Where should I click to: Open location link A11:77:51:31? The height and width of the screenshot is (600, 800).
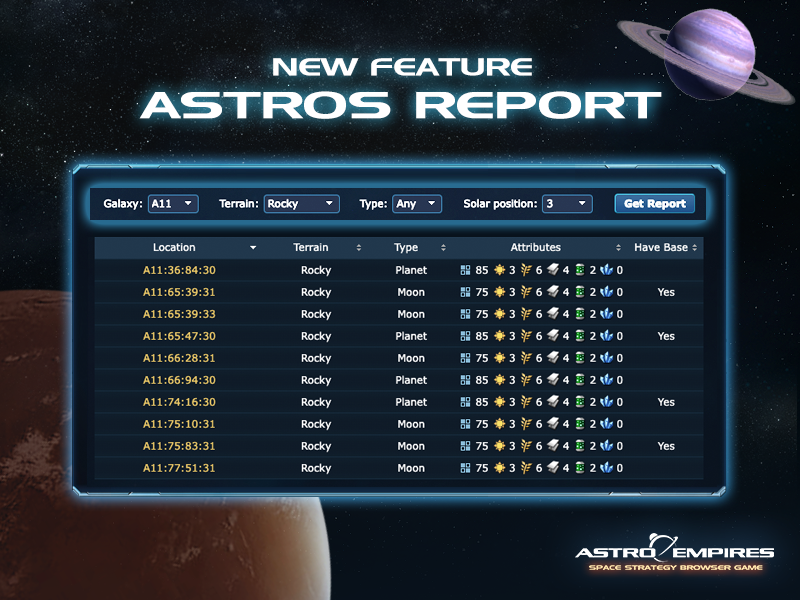tap(179, 467)
